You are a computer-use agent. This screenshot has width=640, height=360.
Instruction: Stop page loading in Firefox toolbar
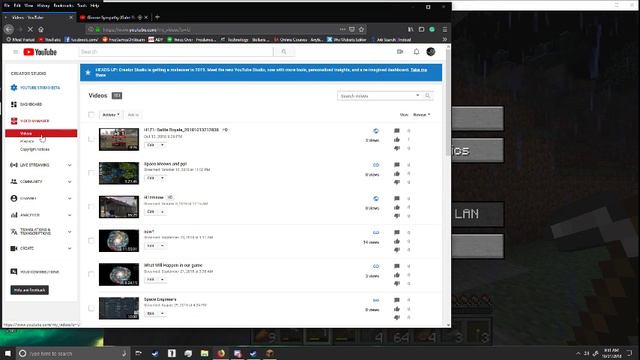click(x=30, y=29)
